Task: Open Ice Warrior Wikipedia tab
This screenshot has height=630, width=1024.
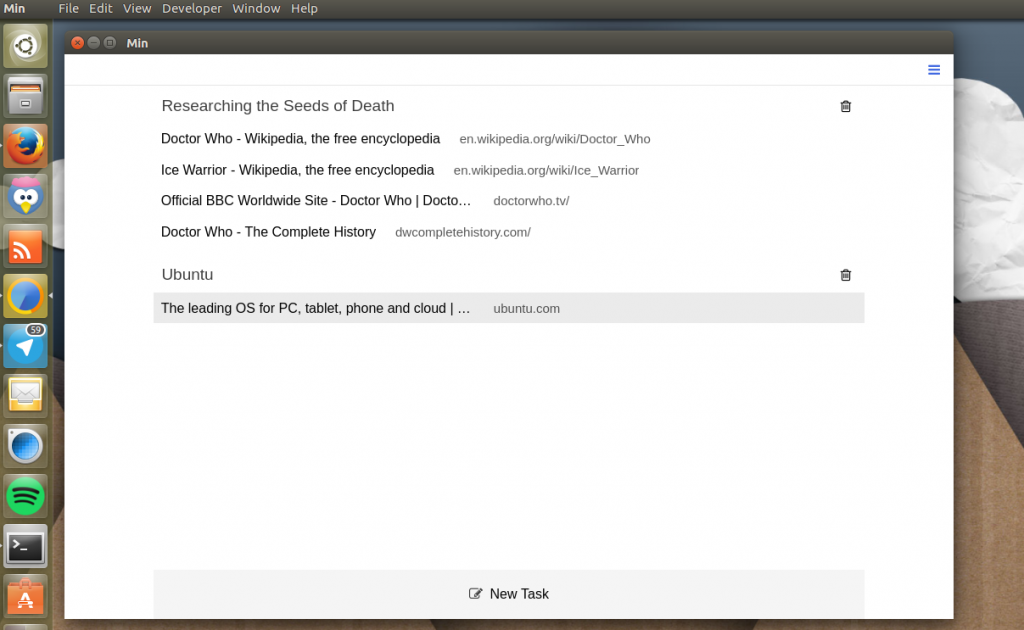Action: [509, 170]
